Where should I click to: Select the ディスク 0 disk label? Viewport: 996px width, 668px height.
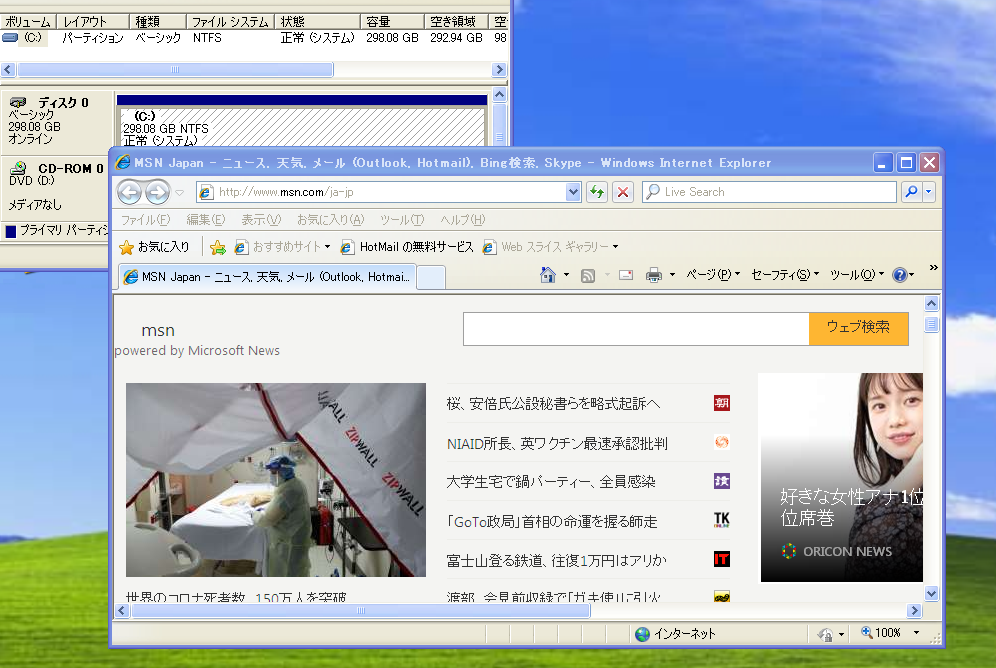pyautogui.click(x=57, y=121)
